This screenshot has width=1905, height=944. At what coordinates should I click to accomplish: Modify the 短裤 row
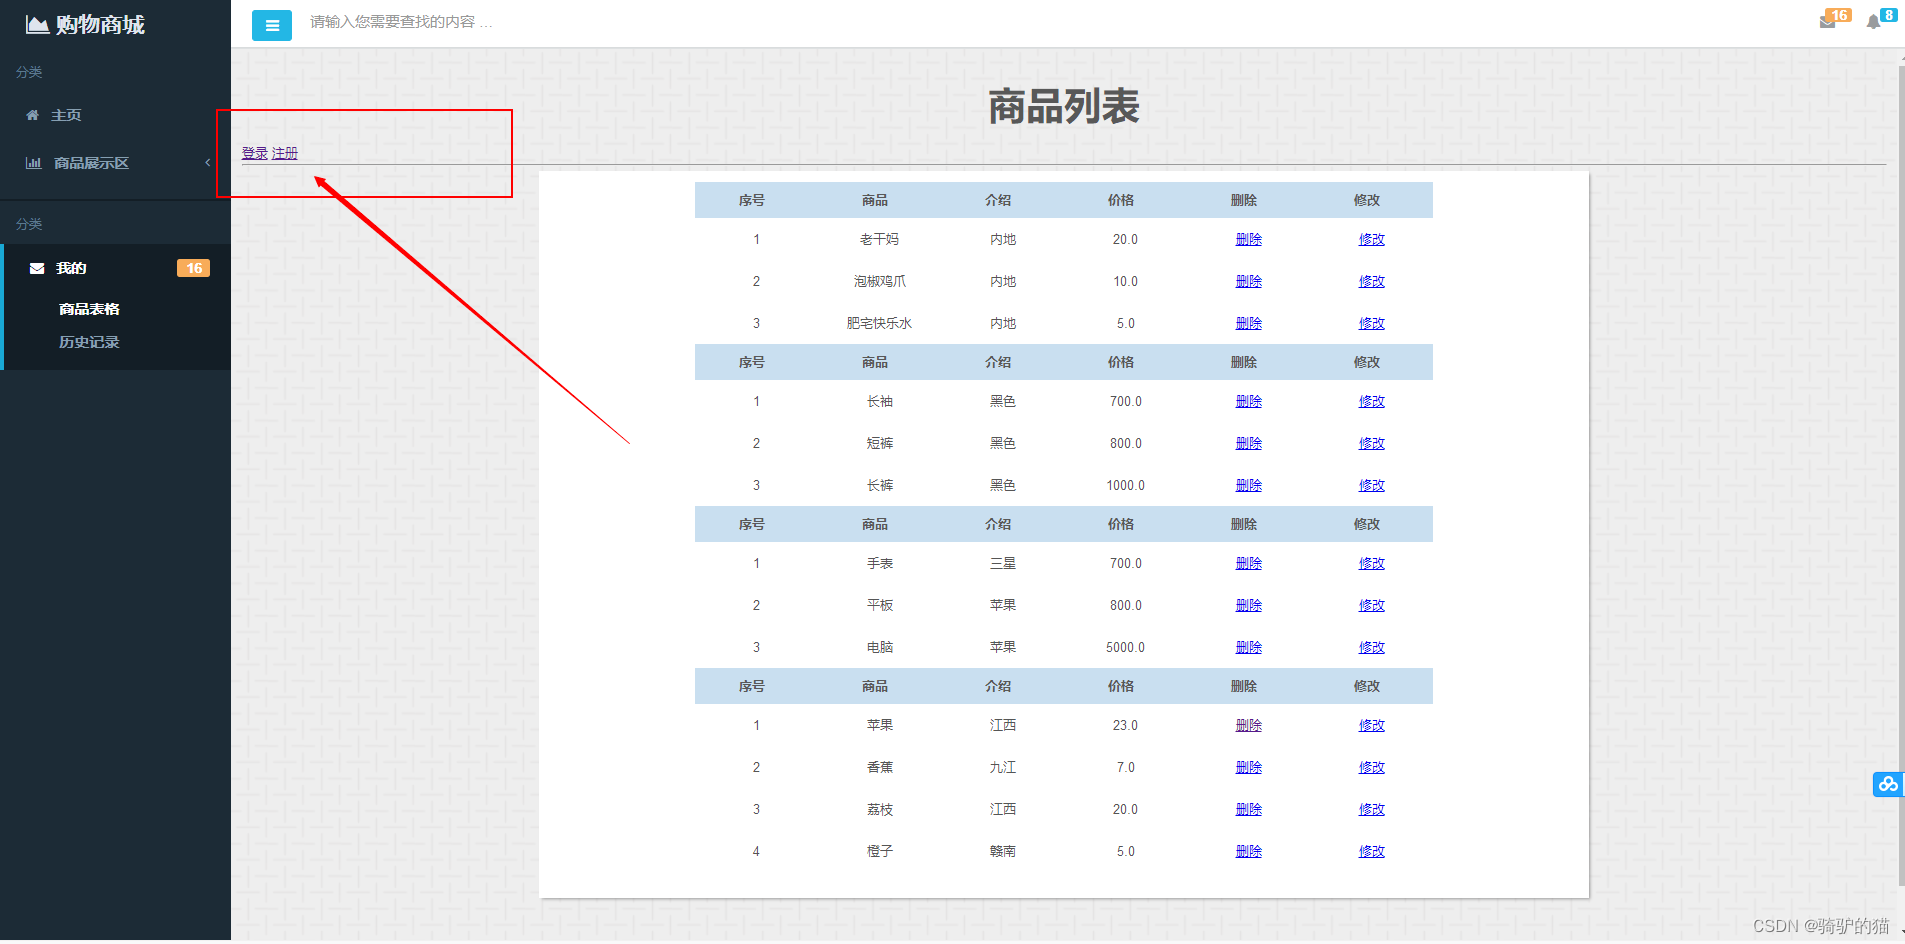tap(1371, 443)
